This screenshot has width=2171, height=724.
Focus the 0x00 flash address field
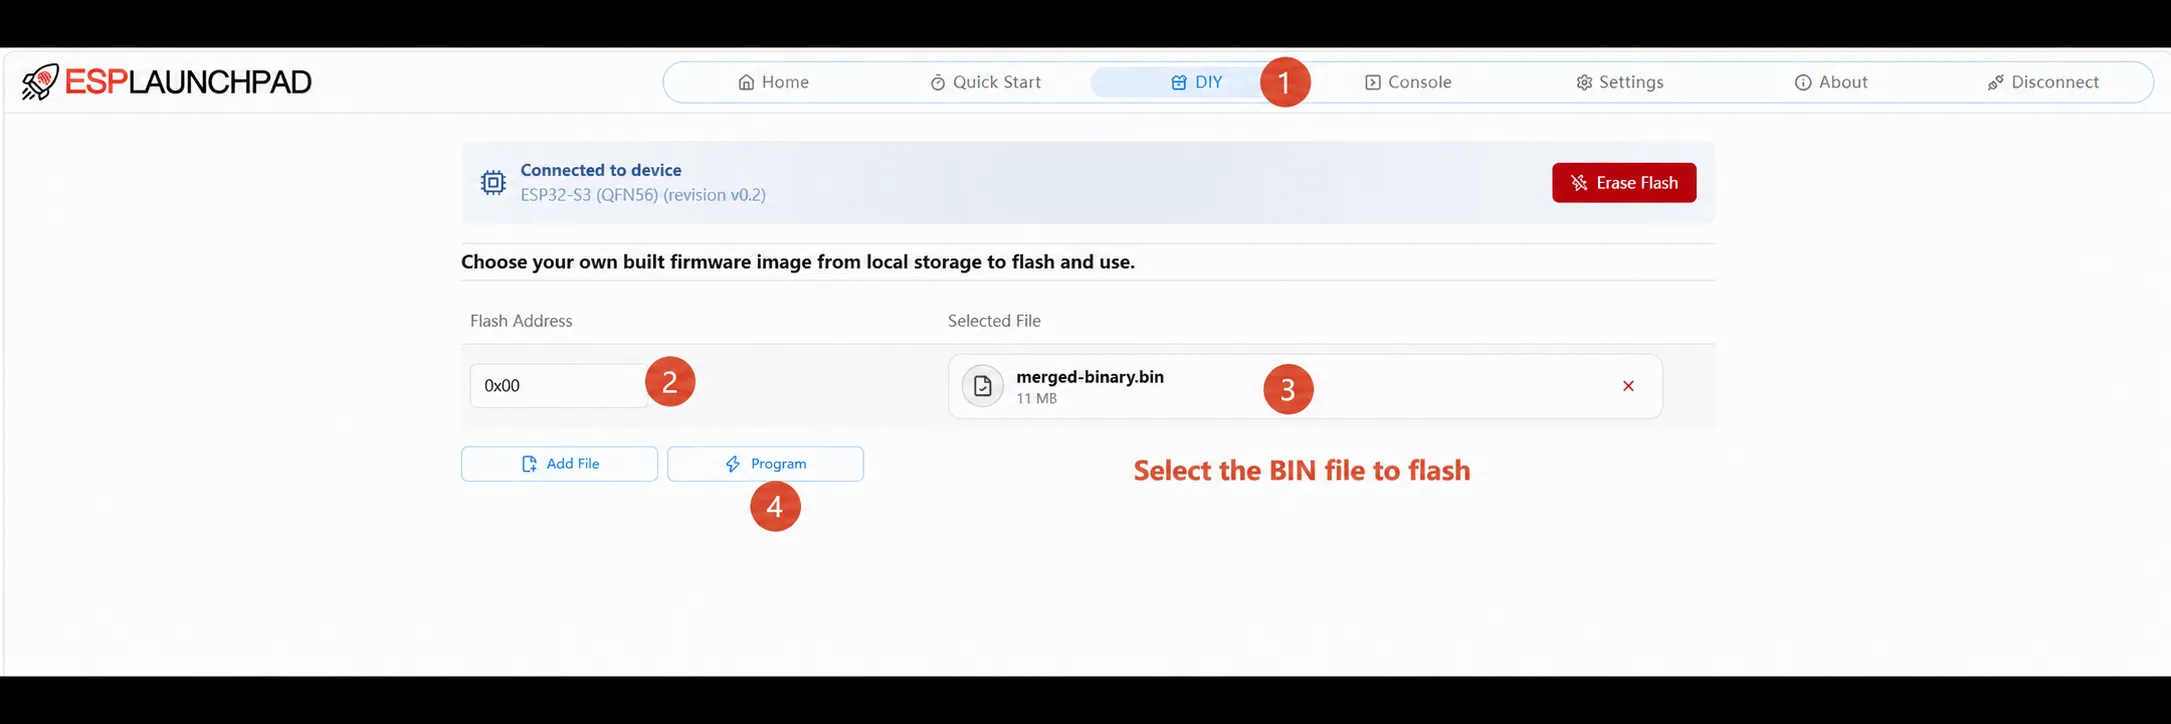(560, 386)
